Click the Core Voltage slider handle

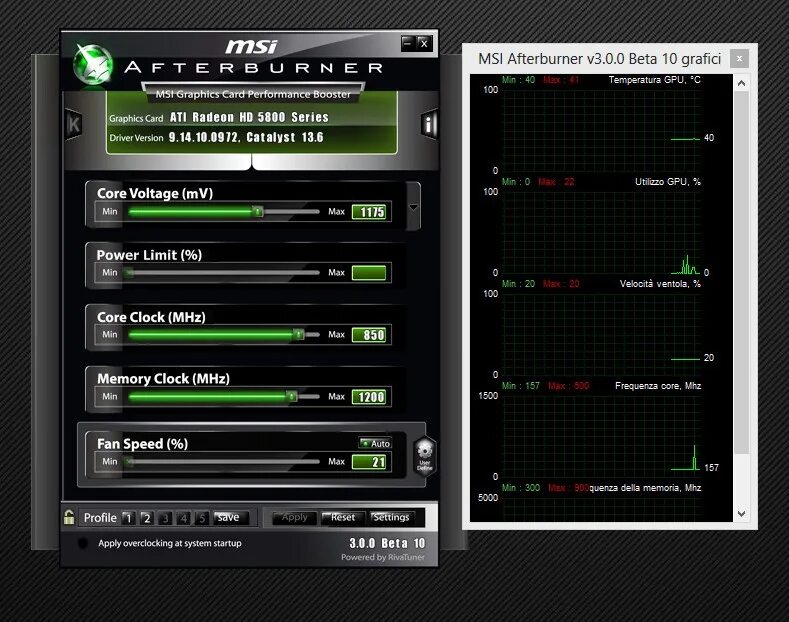258,211
